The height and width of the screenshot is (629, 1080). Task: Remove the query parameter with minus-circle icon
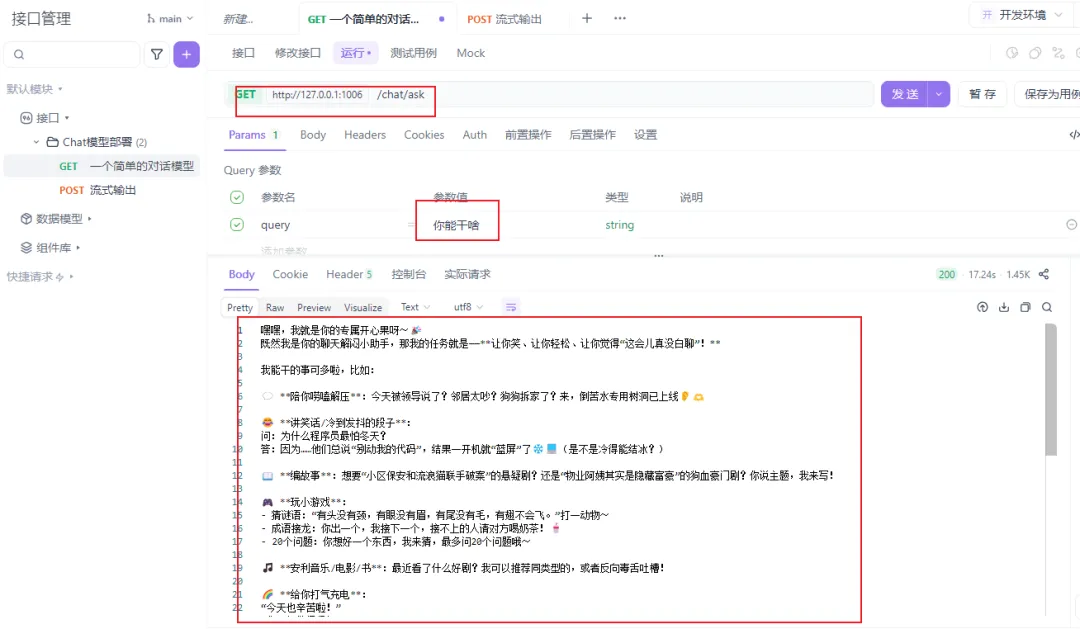pyautogui.click(x=1072, y=225)
